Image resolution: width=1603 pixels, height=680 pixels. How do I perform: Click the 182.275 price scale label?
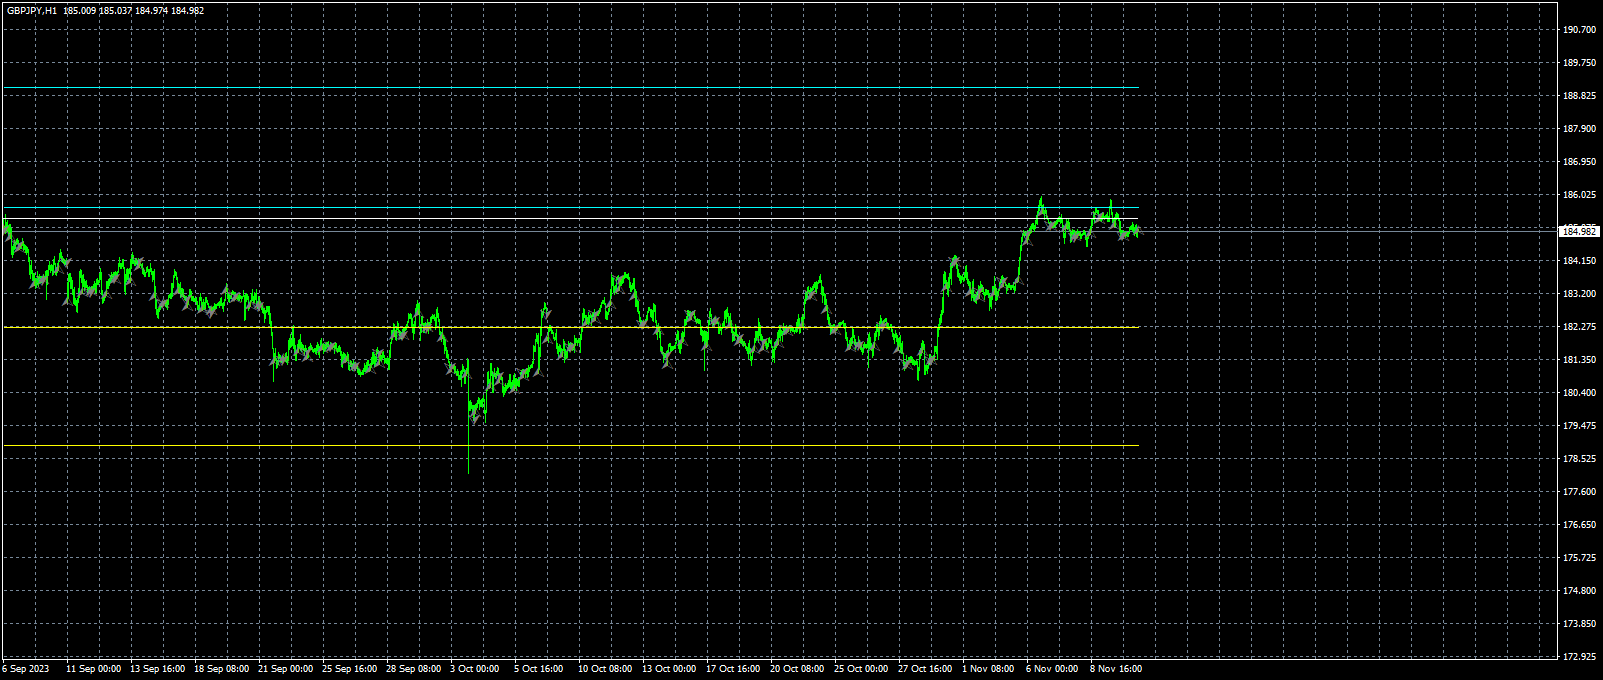(1579, 327)
